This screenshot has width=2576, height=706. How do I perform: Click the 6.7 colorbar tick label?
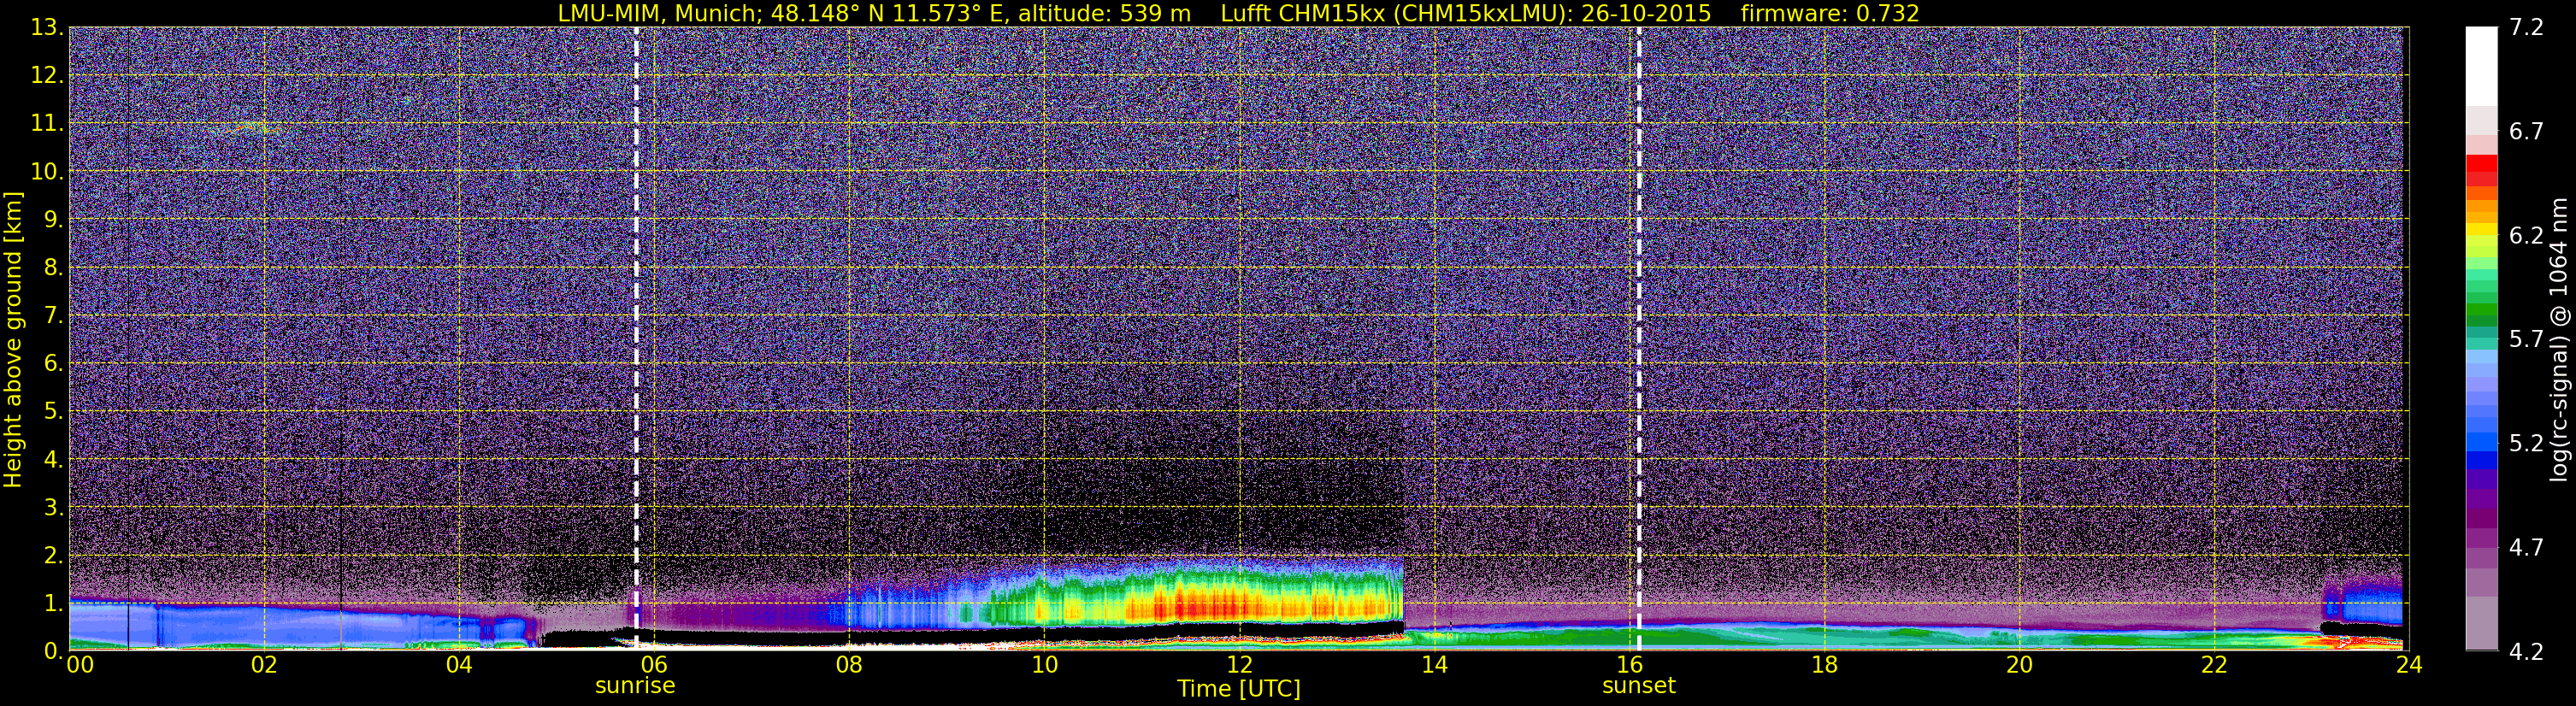click(x=2526, y=132)
